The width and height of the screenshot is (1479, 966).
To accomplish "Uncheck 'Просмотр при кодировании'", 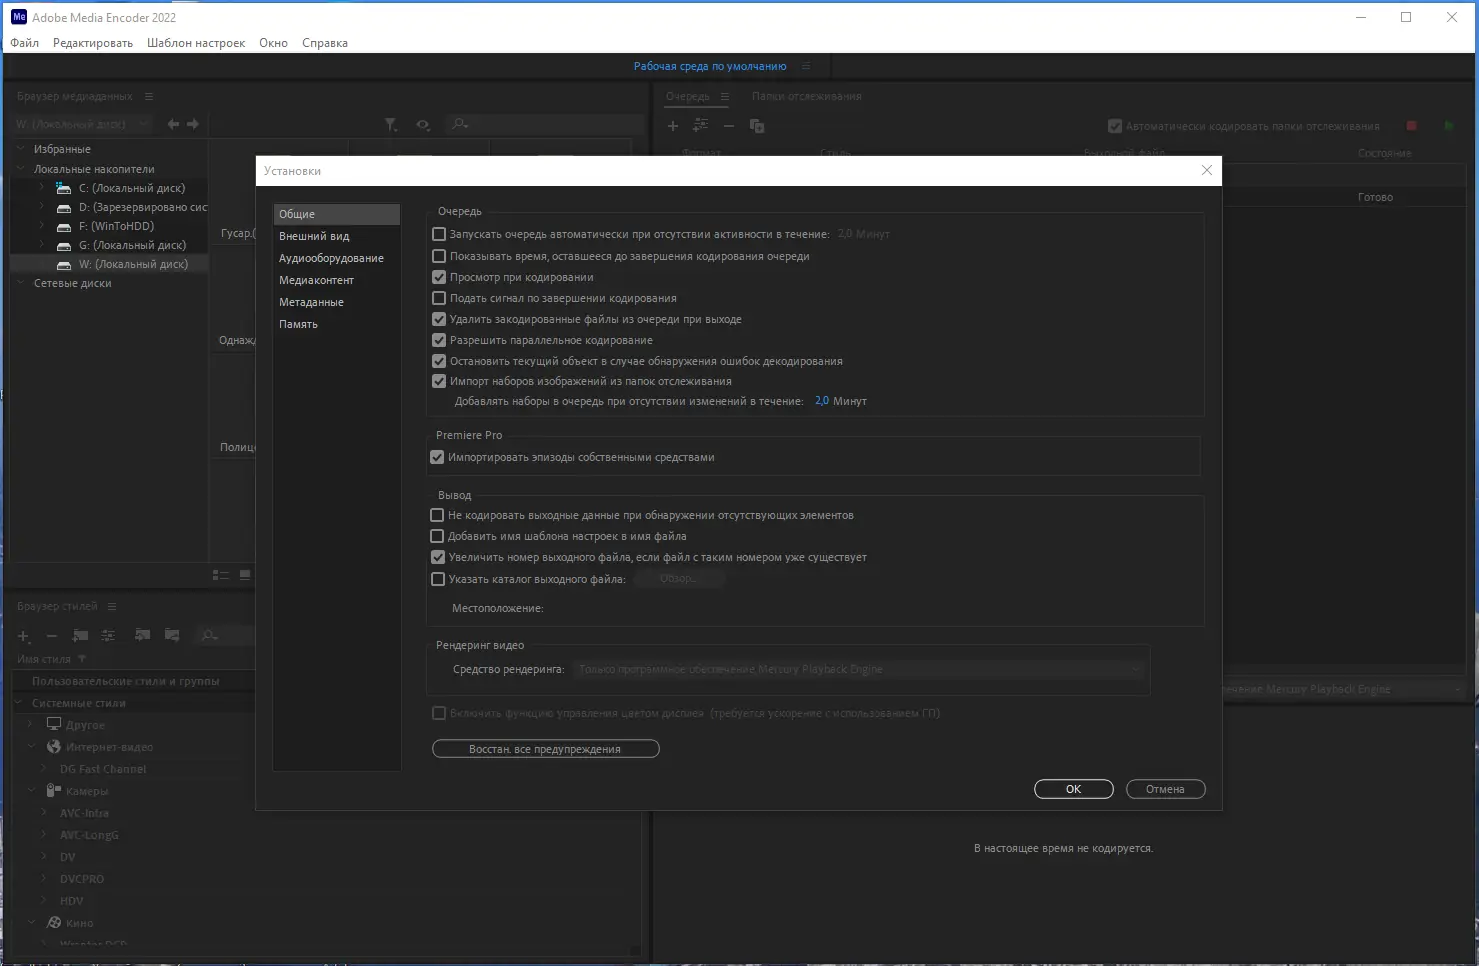I will [x=439, y=277].
